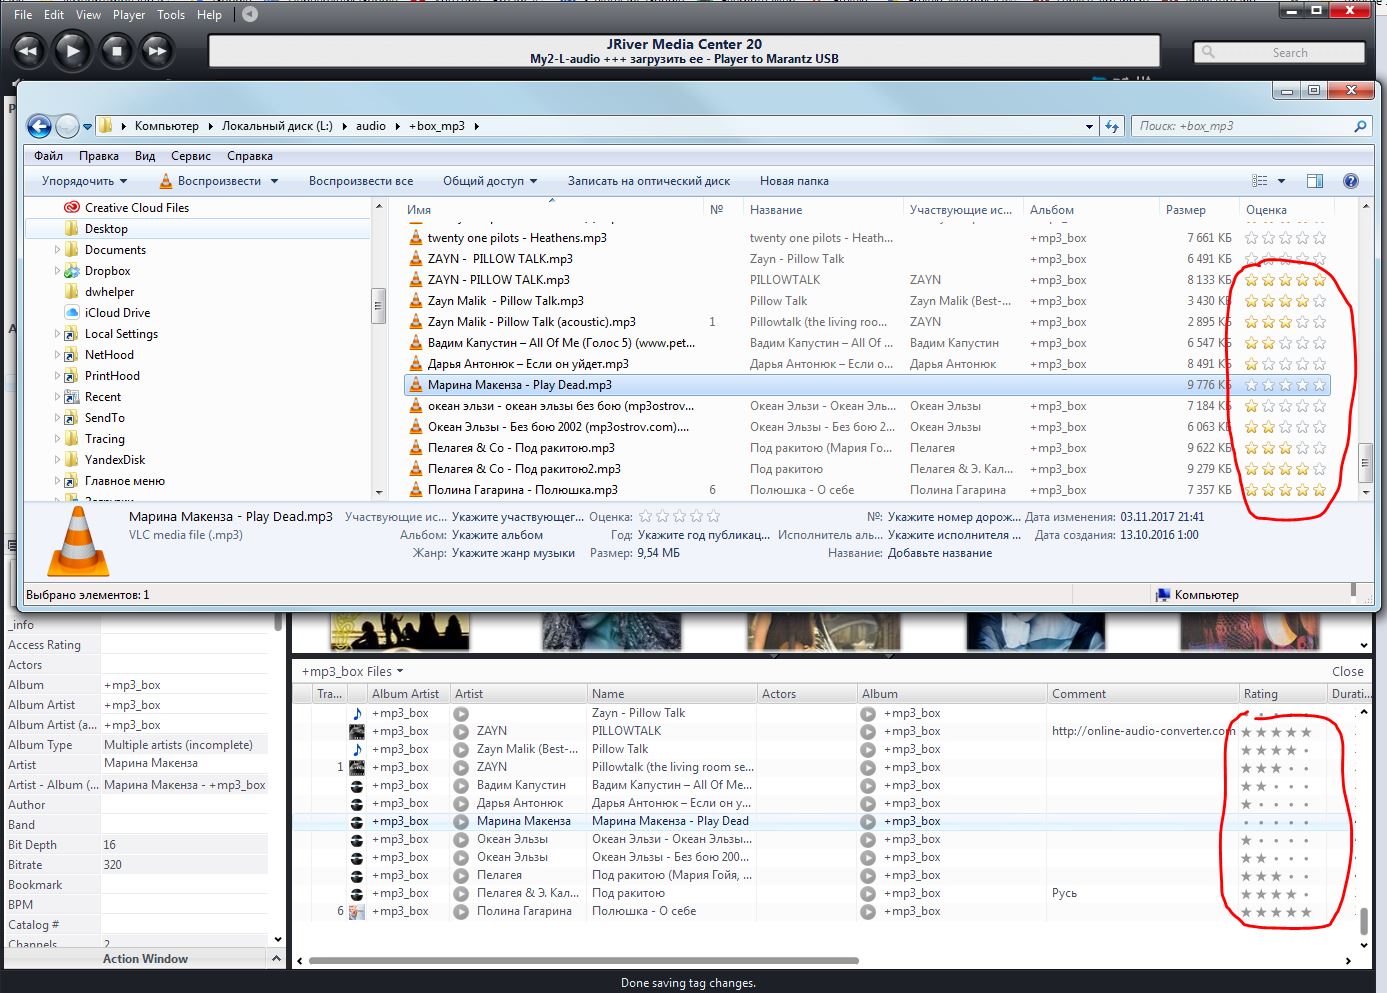Click the Новая папка button

794,181
